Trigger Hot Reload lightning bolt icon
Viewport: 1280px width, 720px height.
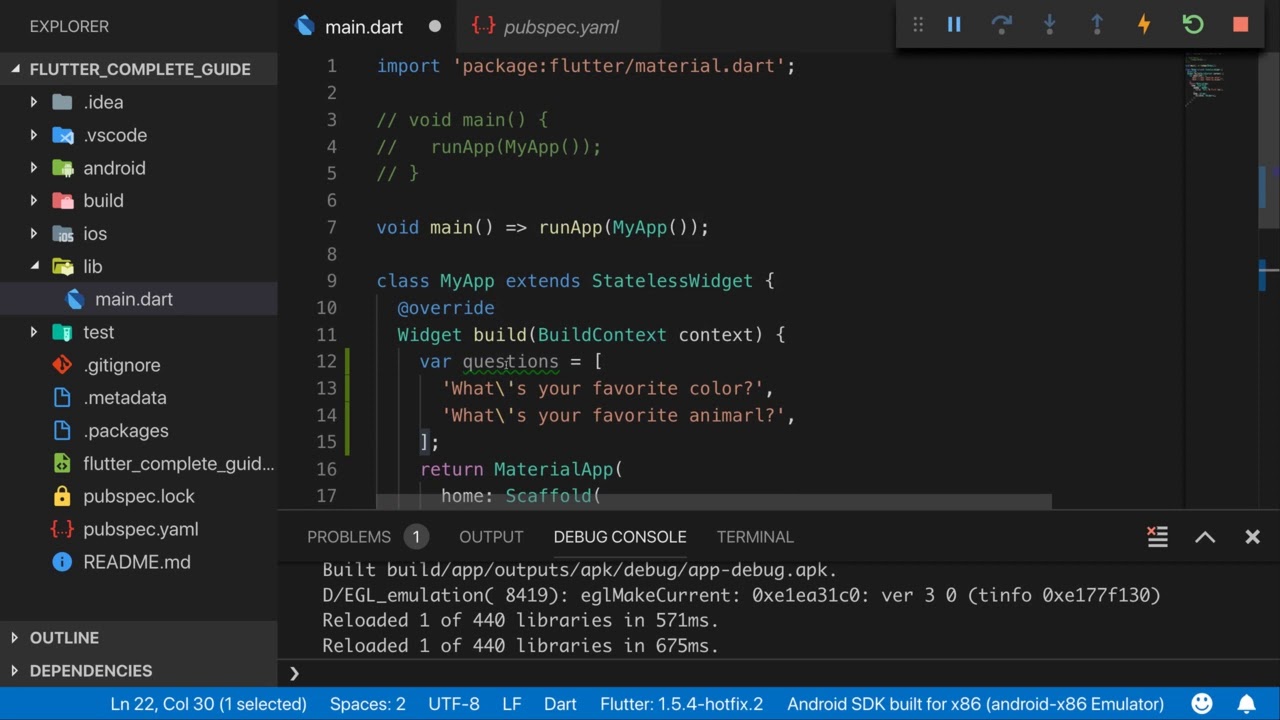click(1144, 25)
